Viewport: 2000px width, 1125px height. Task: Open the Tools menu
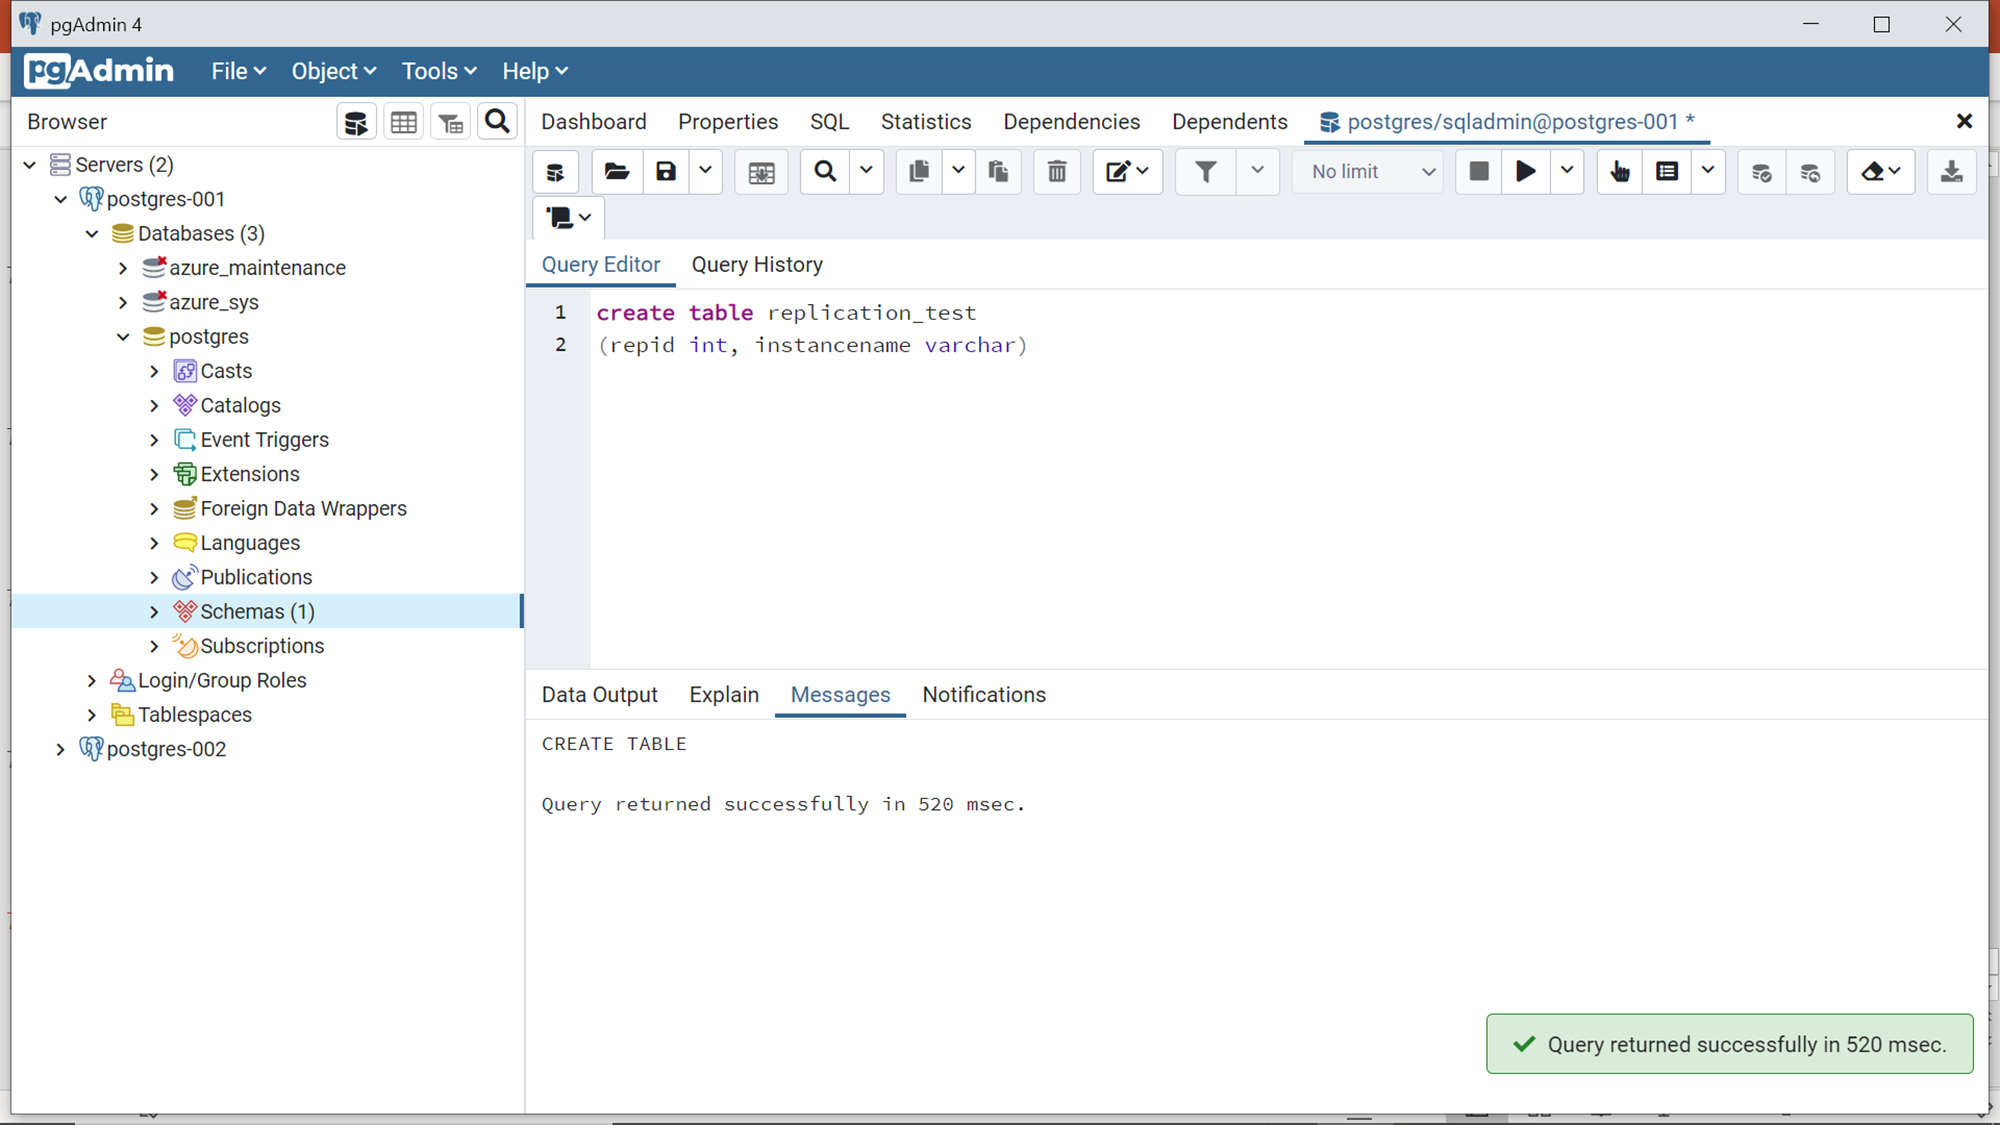tap(438, 71)
